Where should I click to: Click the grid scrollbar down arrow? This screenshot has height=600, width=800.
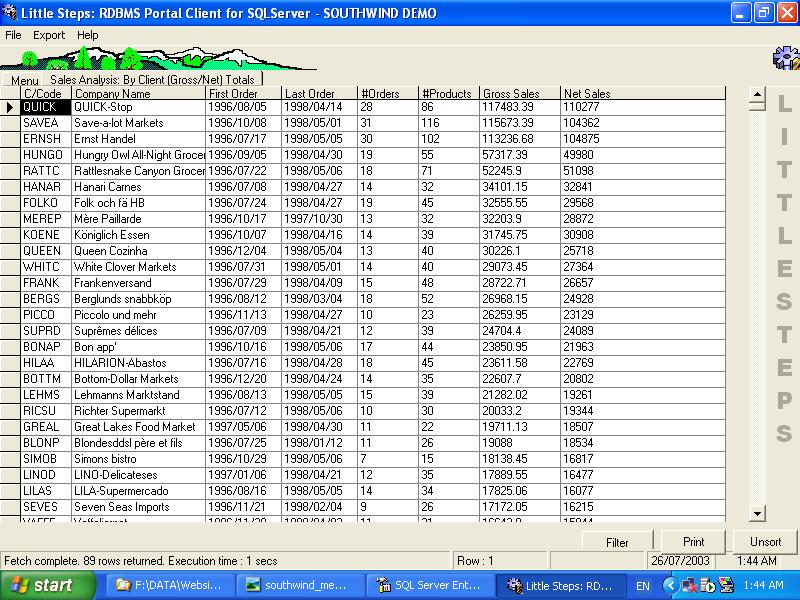(757, 513)
